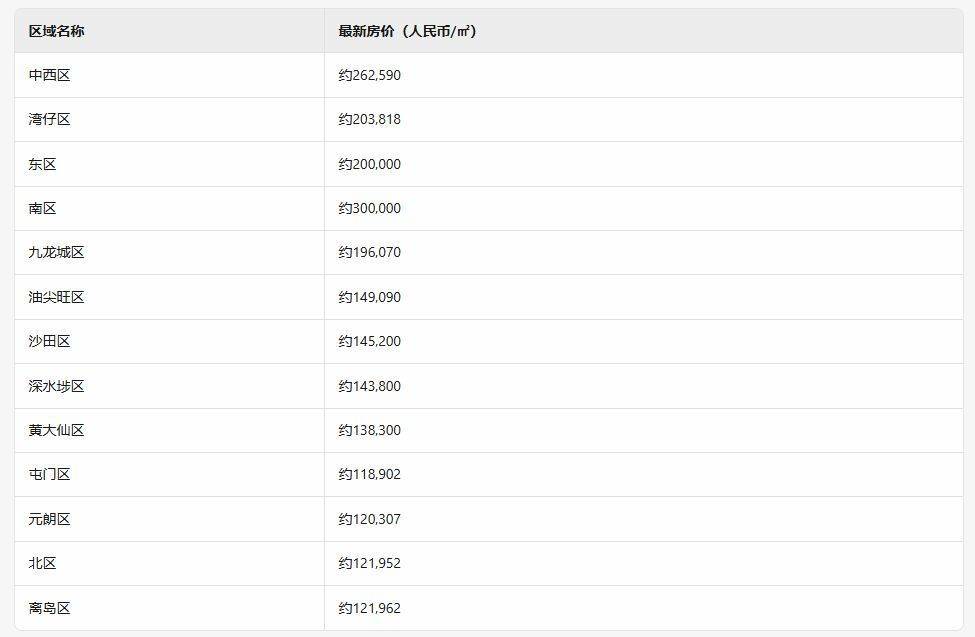
Task: Click the 九龙城区 district cell
Action: [57, 252]
